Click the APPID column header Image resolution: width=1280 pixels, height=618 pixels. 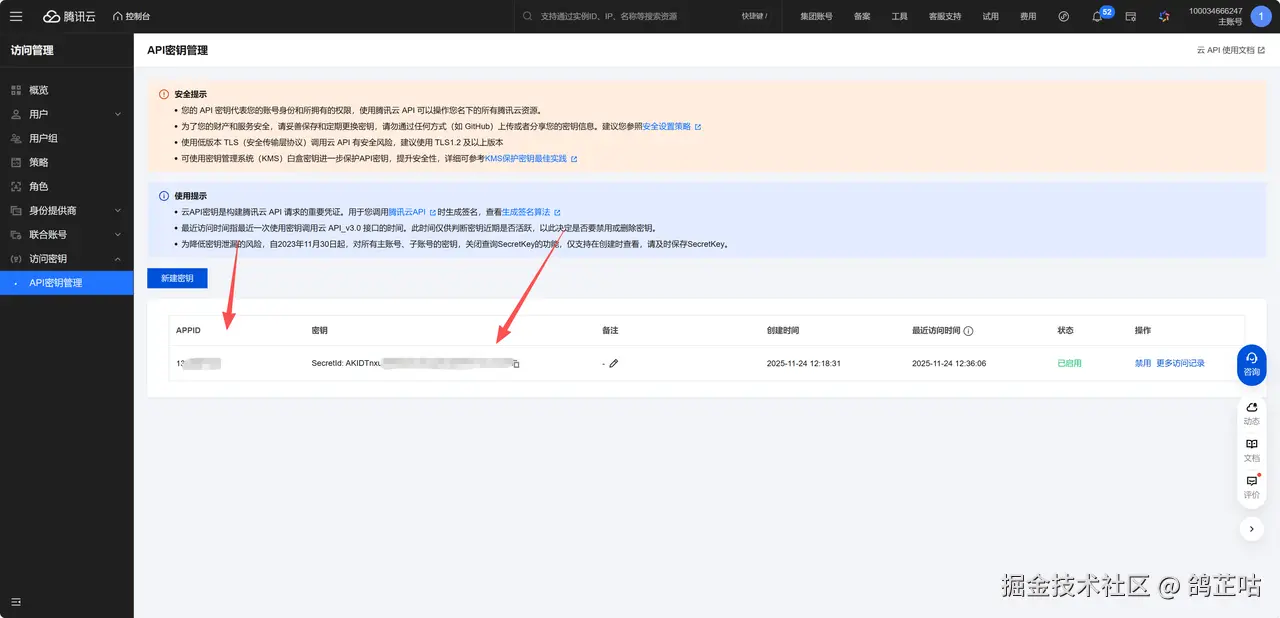tap(189, 331)
